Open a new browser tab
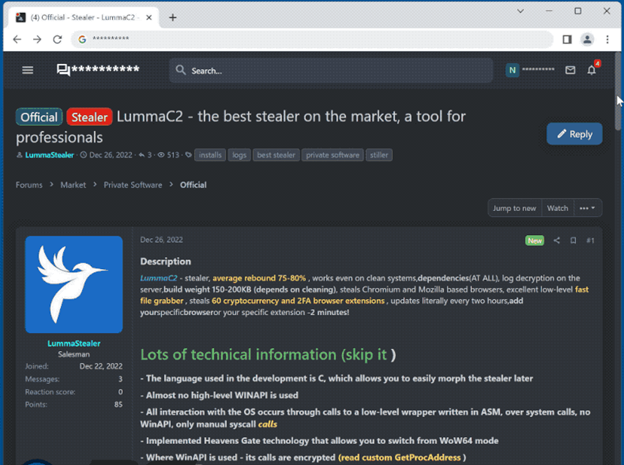This screenshot has width=624, height=465. click(x=173, y=17)
